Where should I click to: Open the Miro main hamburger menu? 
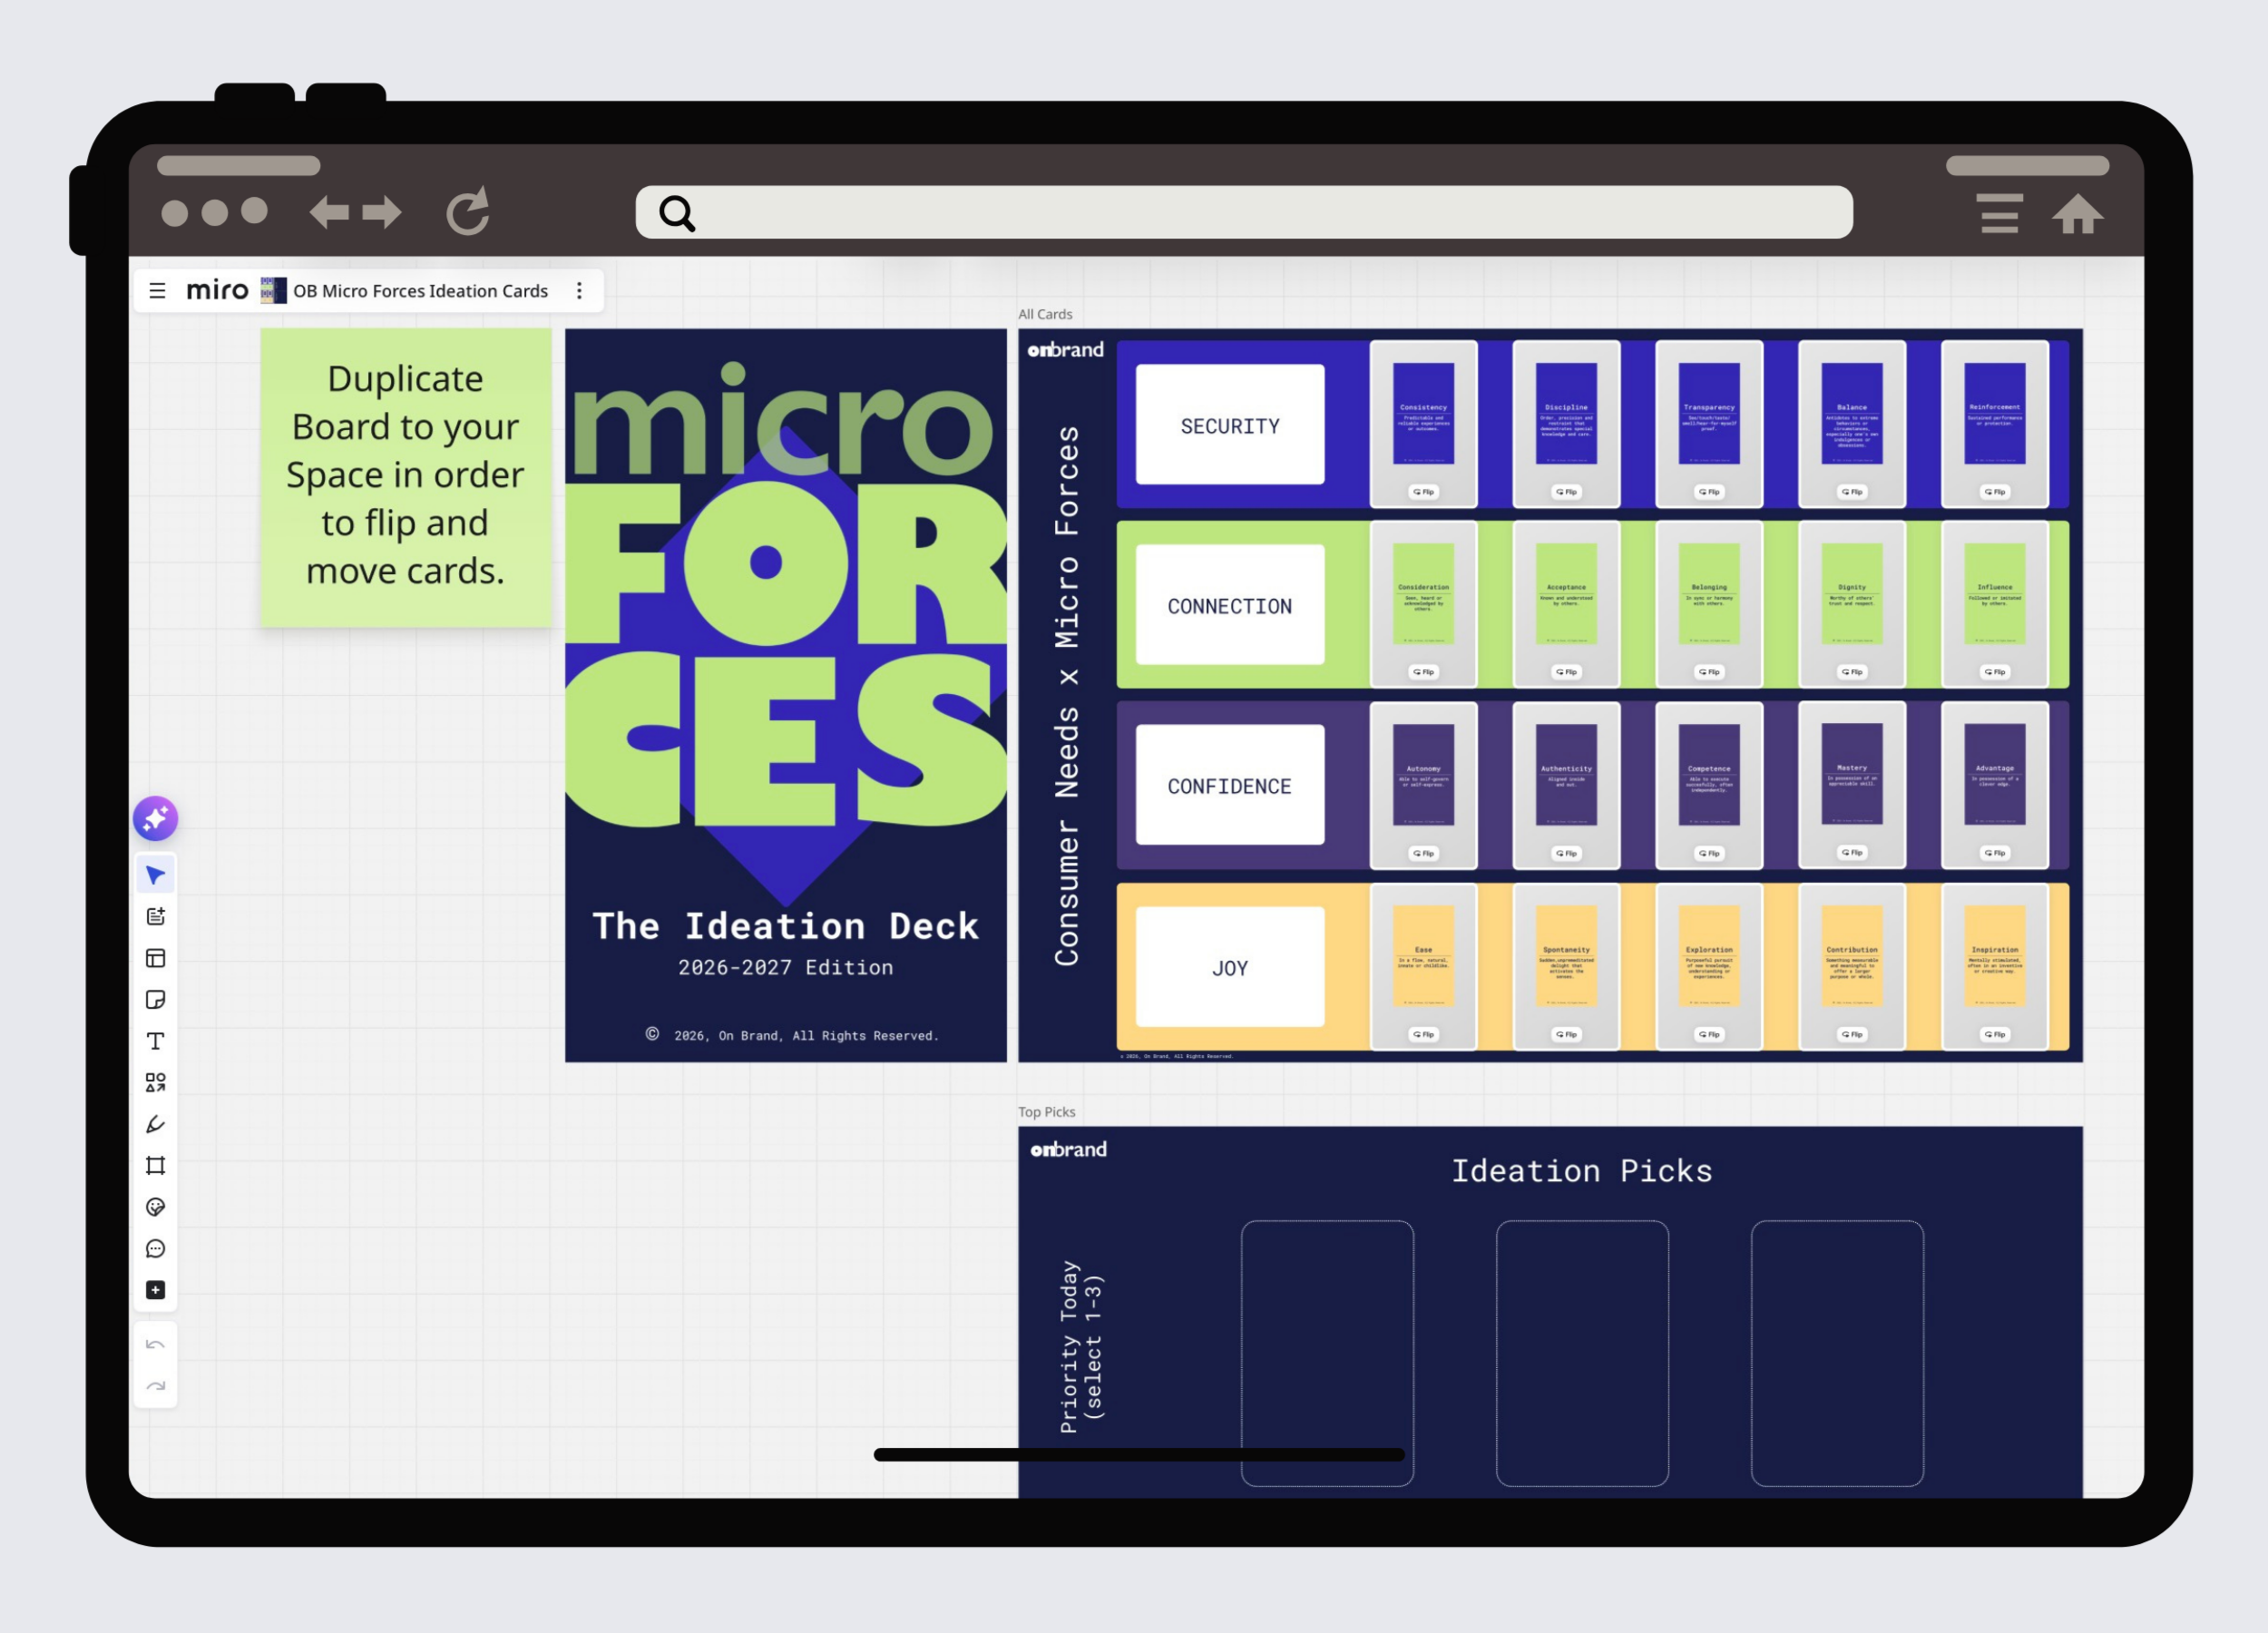pyautogui.click(x=157, y=291)
